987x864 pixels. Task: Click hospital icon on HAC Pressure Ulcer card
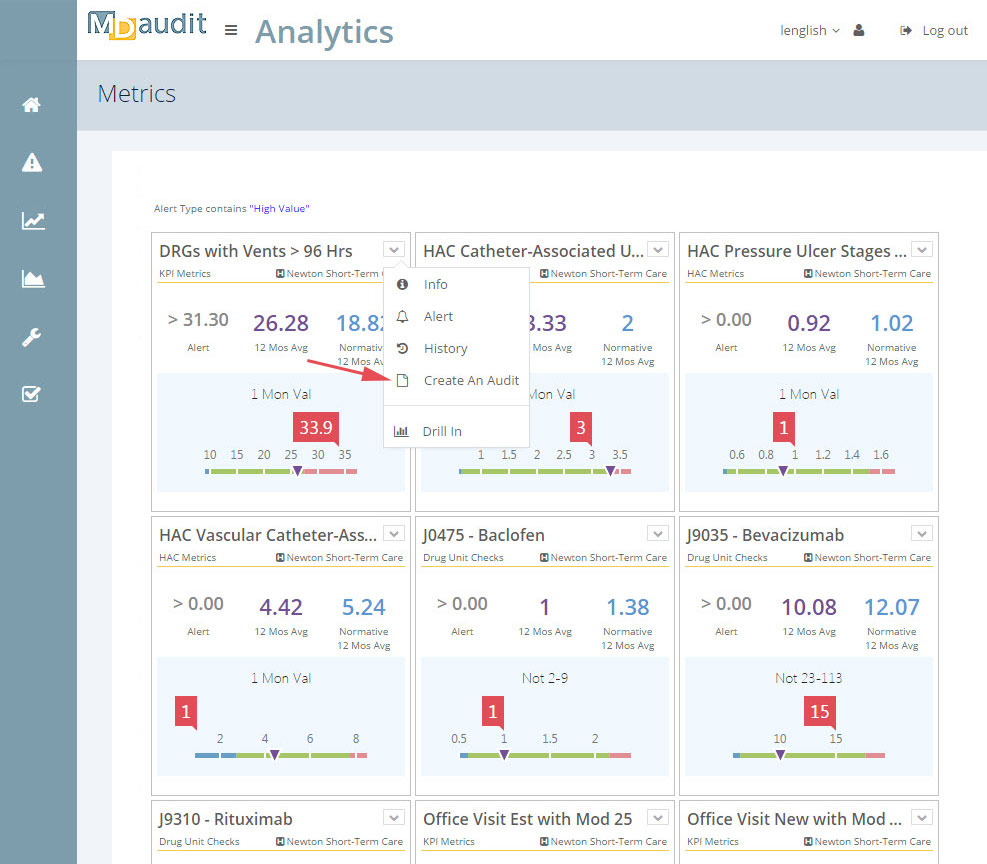click(808, 274)
